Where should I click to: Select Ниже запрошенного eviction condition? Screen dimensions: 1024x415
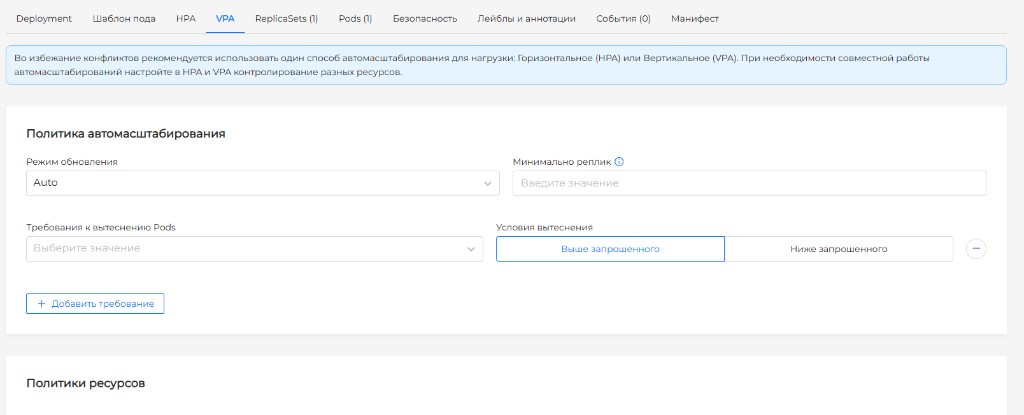point(839,249)
